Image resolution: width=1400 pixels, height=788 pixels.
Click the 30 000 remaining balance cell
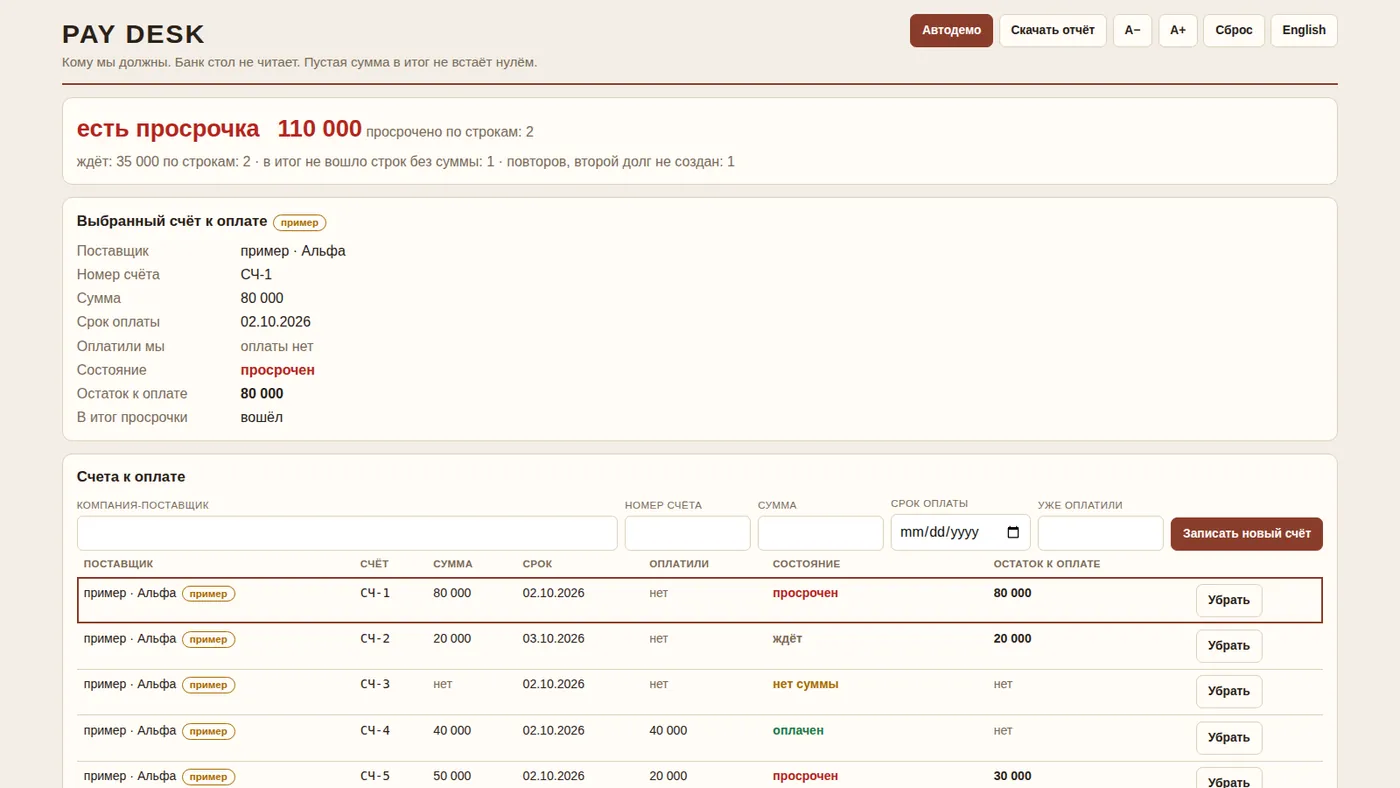(x=1012, y=777)
